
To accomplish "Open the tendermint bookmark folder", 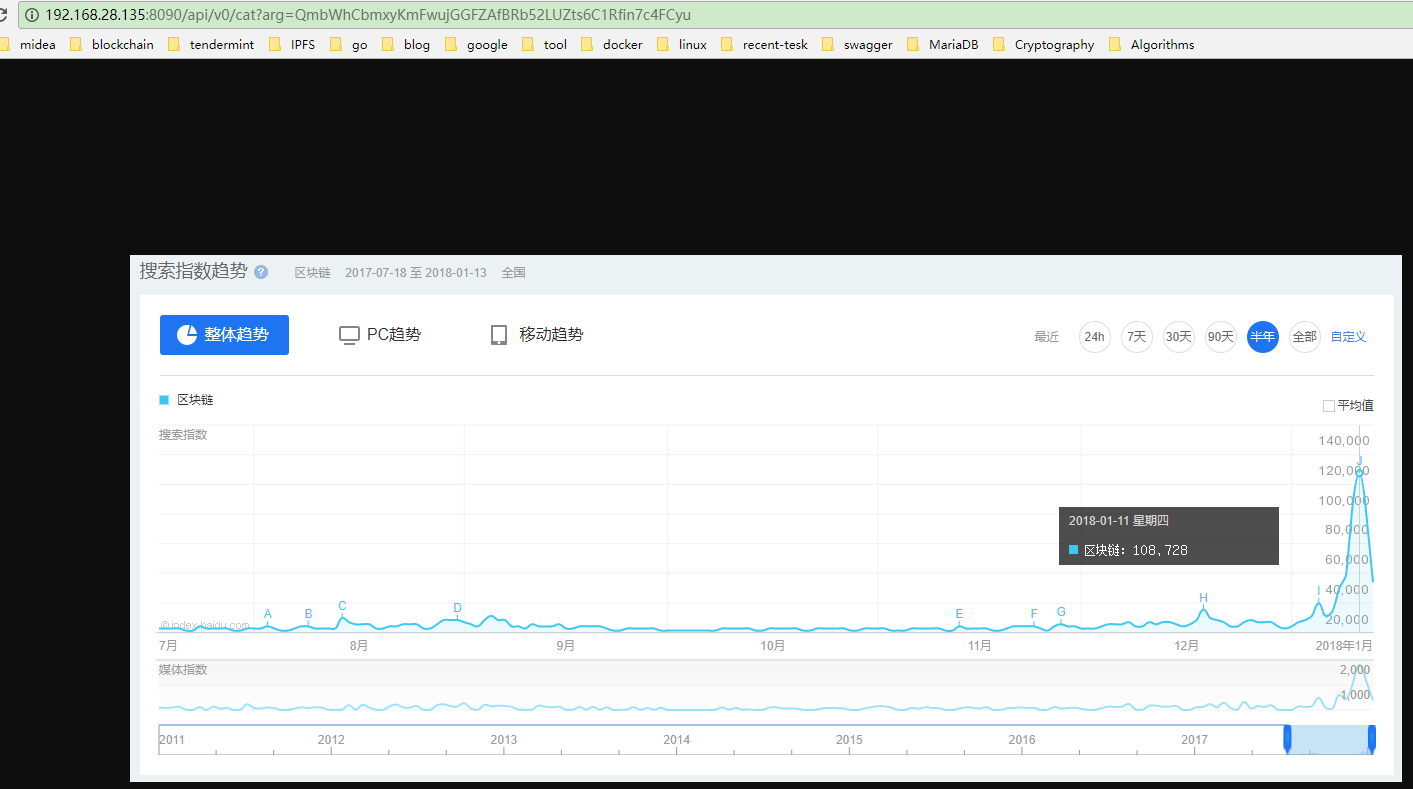I will pyautogui.click(x=211, y=44).
